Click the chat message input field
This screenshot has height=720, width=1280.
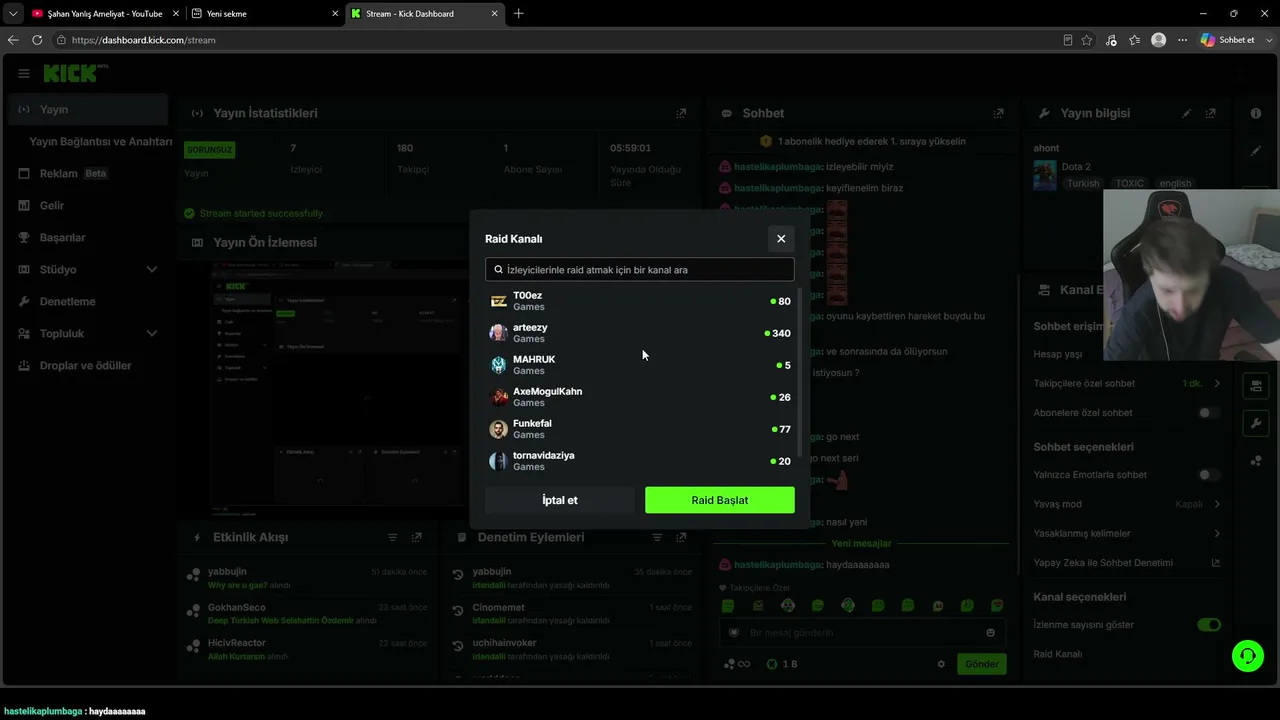coord(861,633)
